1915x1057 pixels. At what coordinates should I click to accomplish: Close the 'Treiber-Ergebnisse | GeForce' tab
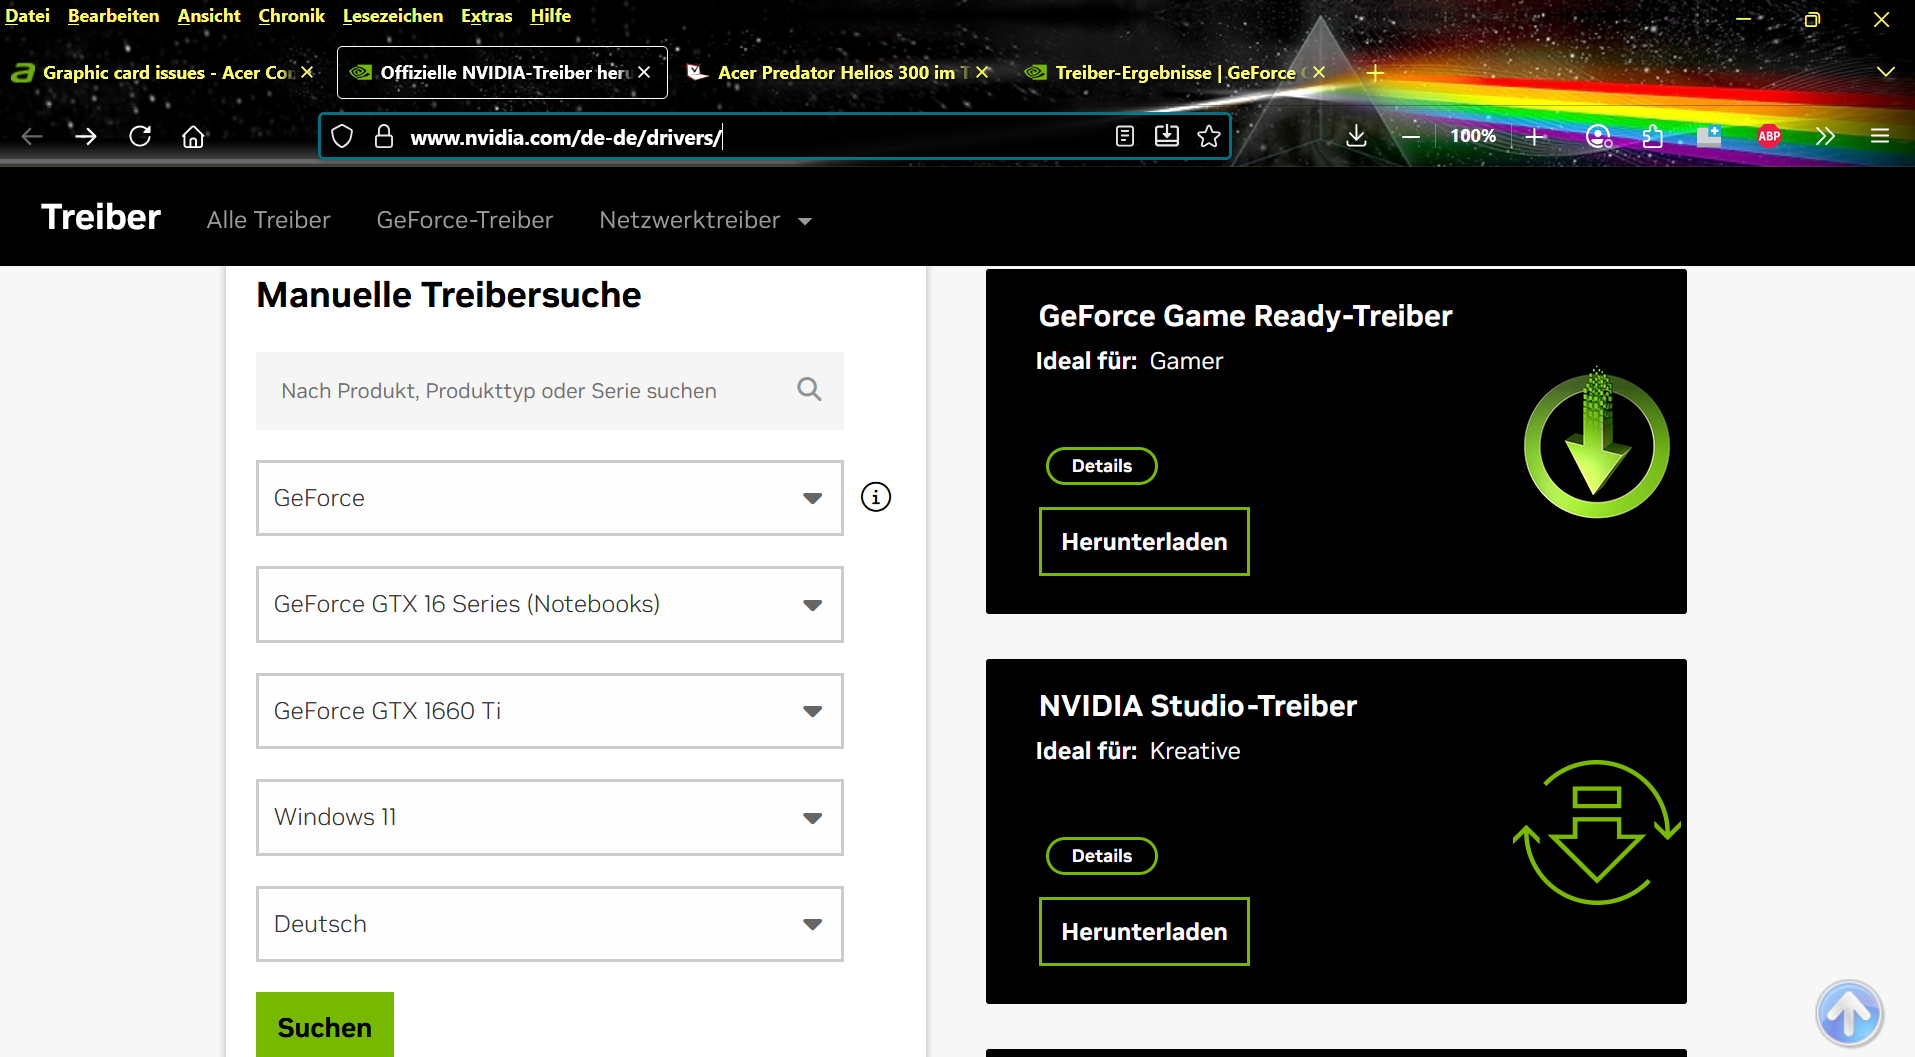(1319, 72)
